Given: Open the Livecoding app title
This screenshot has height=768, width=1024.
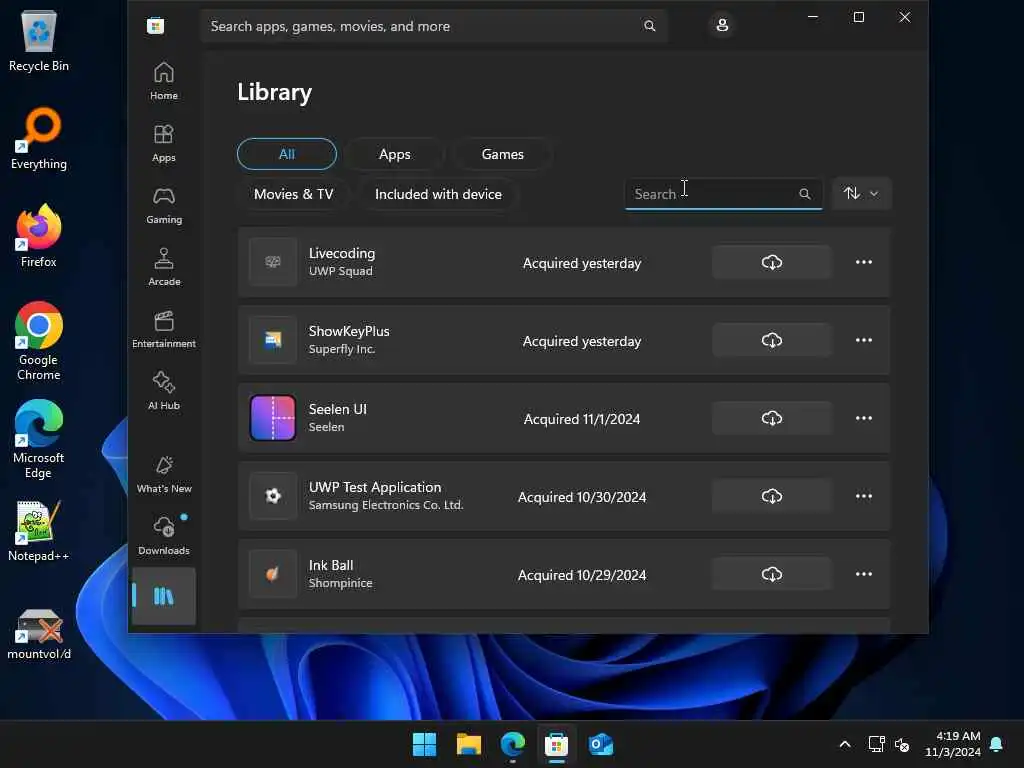Looking at the screenshot, I should (342, 253).
